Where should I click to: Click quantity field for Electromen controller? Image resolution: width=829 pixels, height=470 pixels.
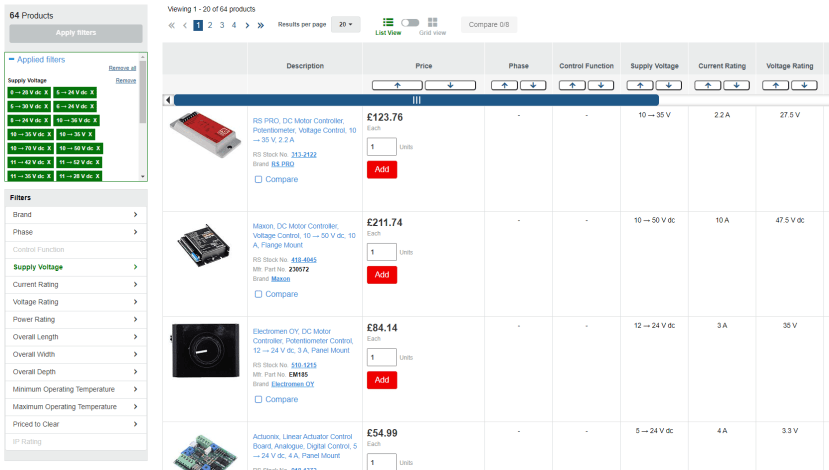[382, 357]
